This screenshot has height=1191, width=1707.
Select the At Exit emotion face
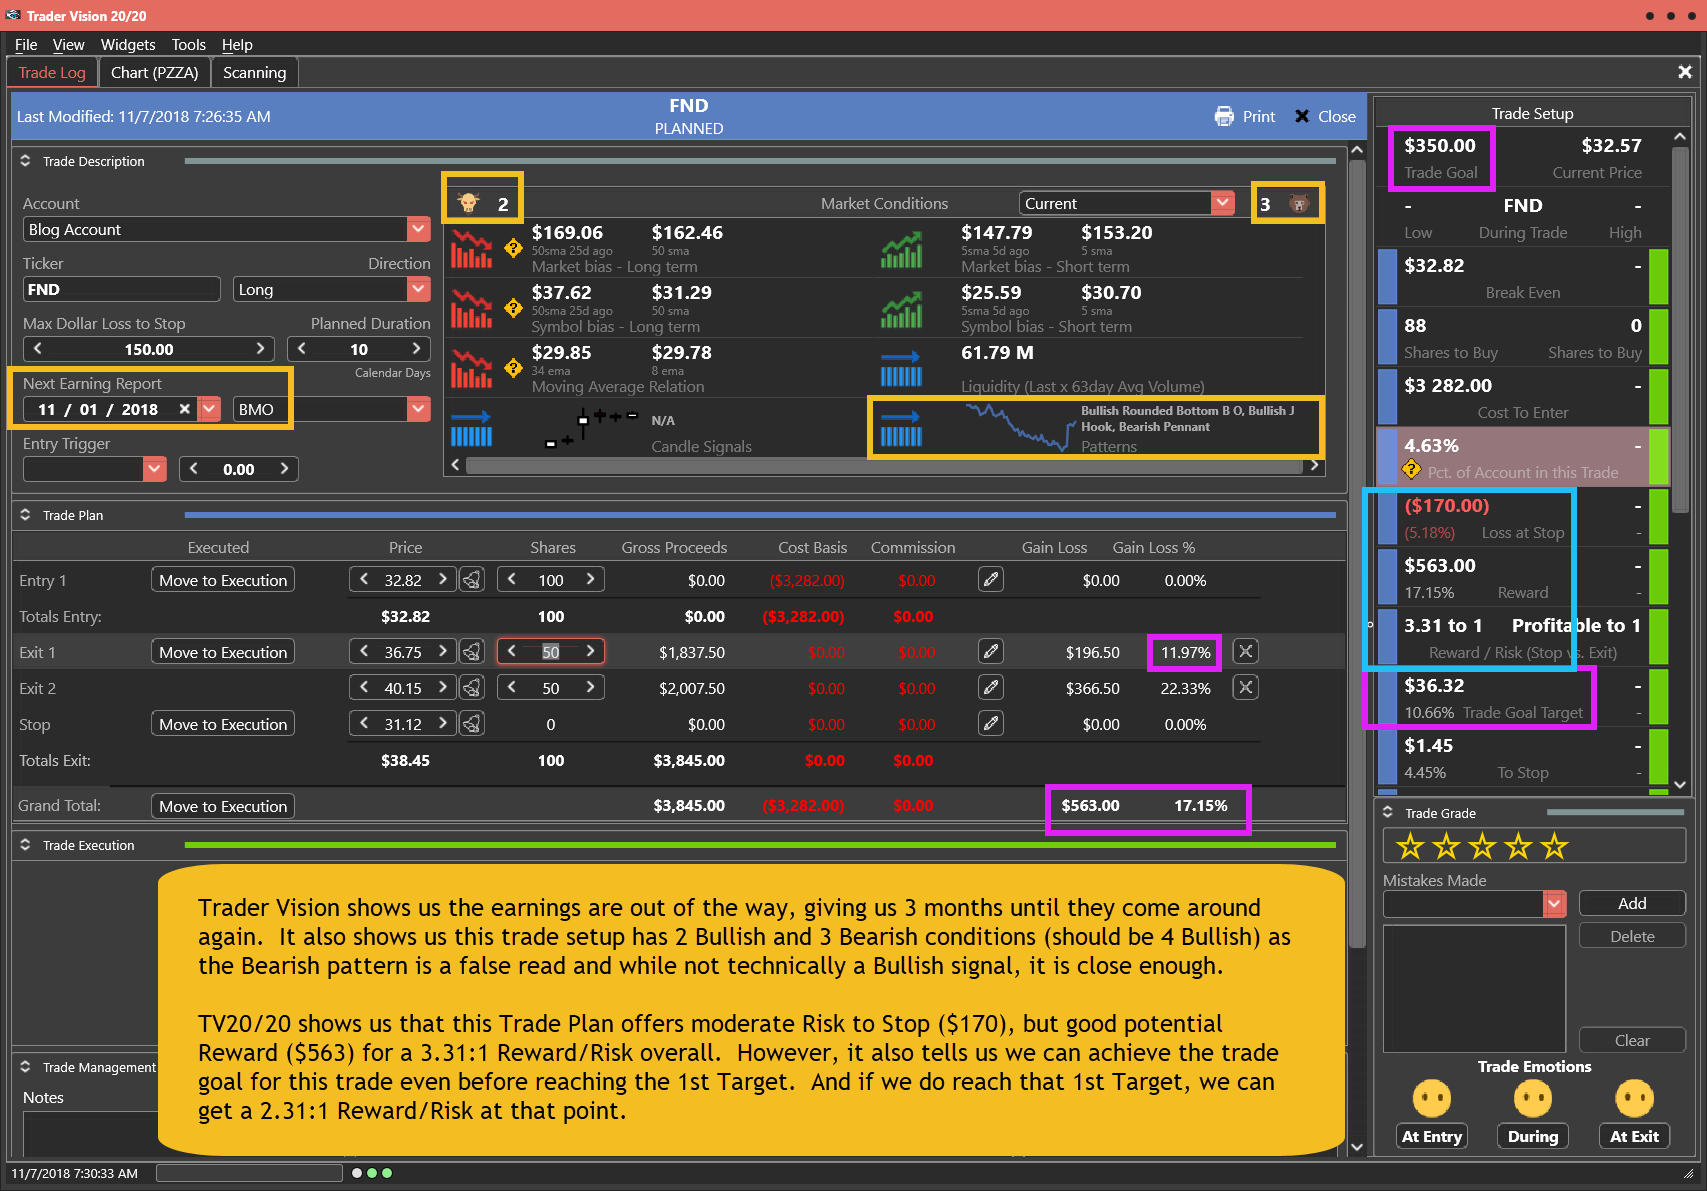pyautogui.click(x=1634, y=1098)
